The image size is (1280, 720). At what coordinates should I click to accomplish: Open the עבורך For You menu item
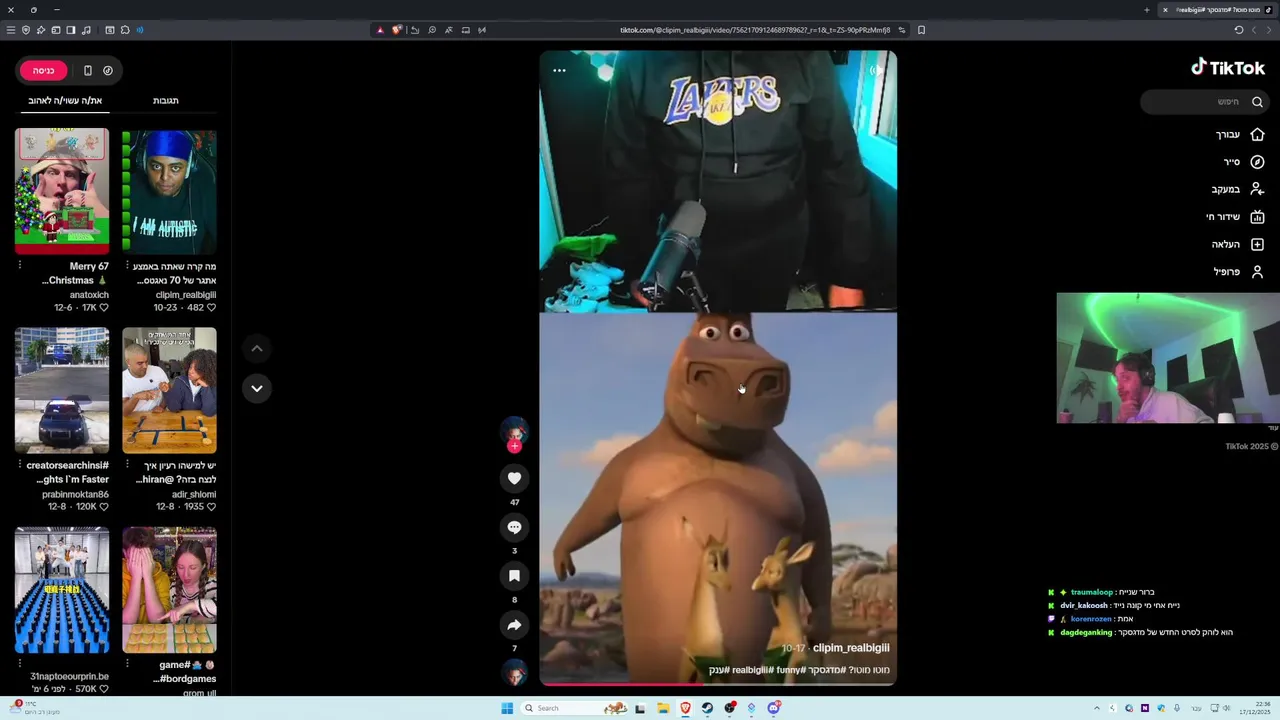coord(1240,134)
